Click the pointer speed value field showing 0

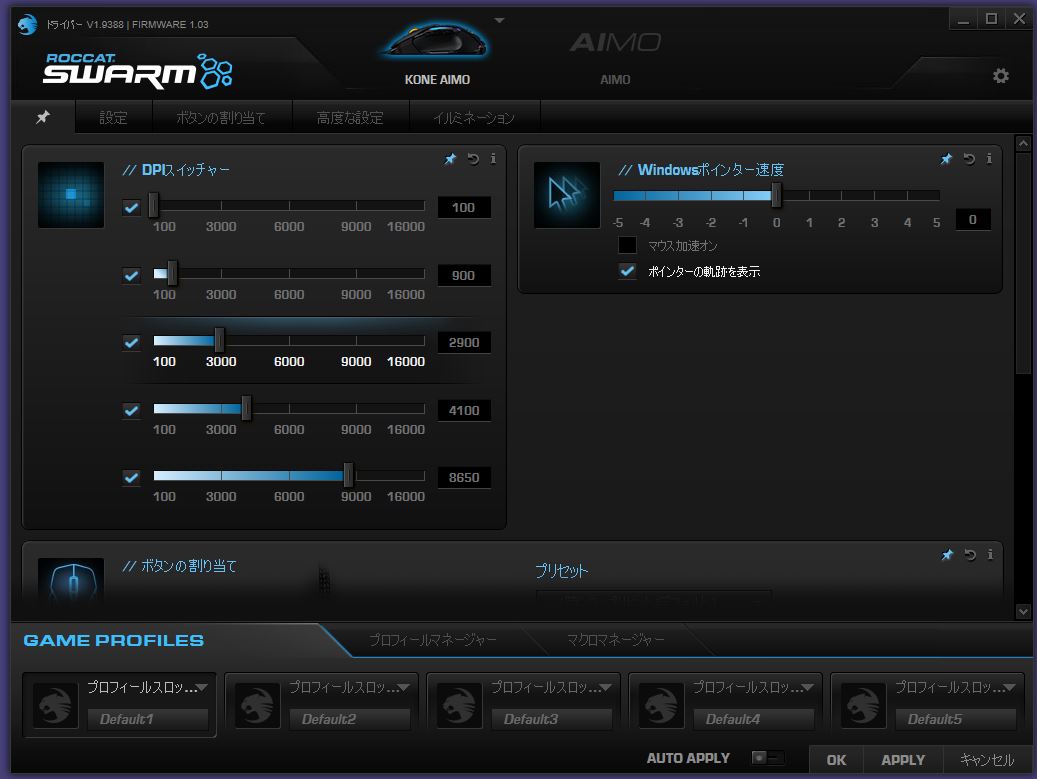[973, 220]
